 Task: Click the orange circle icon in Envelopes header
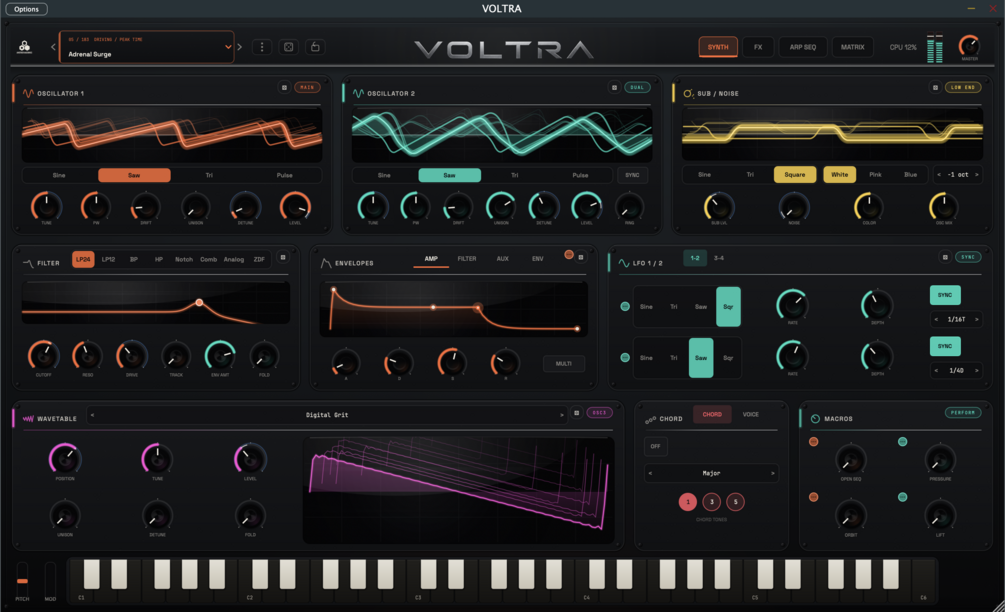569,254
